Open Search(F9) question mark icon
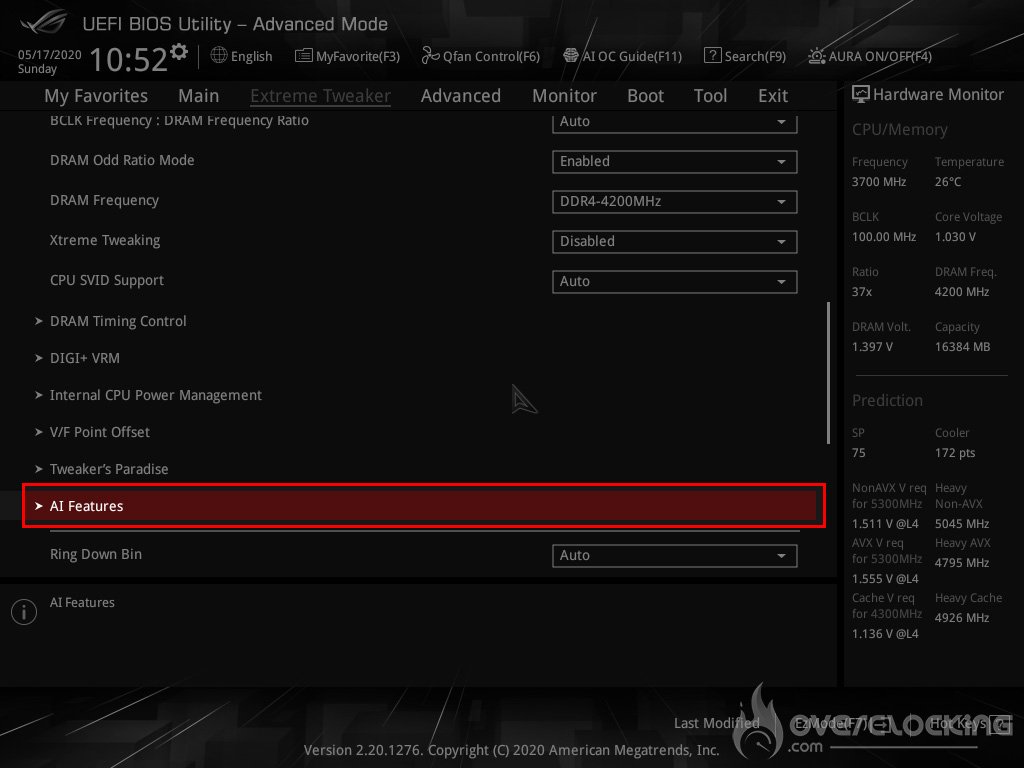This screenshot has height=768, width=1024. pos(712,56)
